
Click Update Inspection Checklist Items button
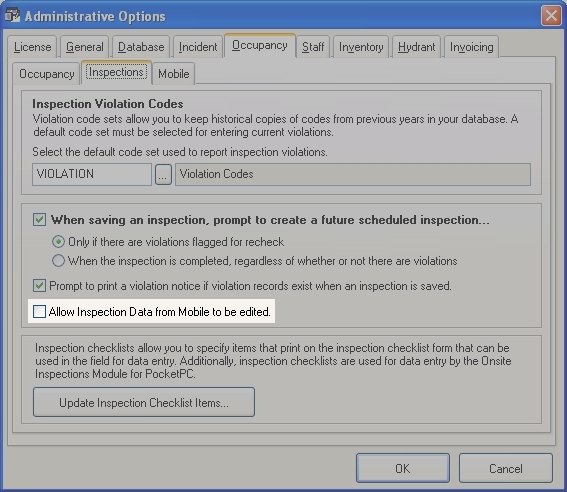[144, 402]
